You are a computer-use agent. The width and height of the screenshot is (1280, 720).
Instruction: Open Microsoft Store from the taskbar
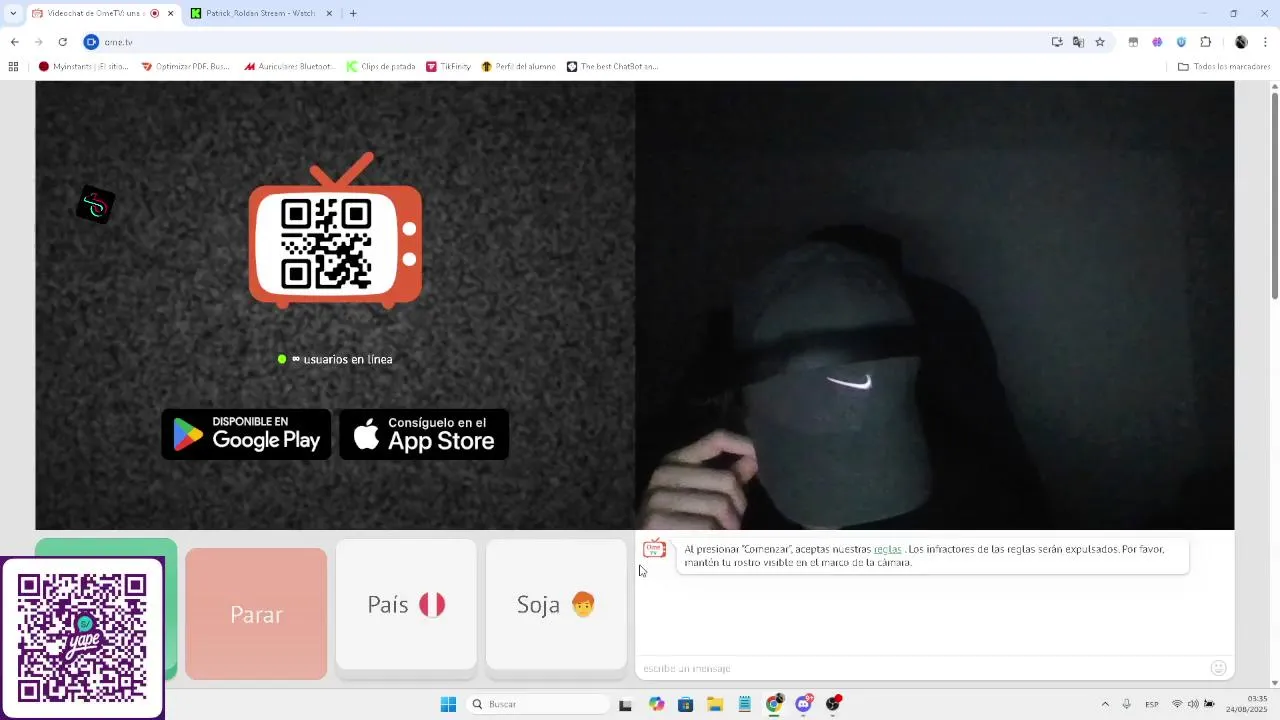pos(685,704)
